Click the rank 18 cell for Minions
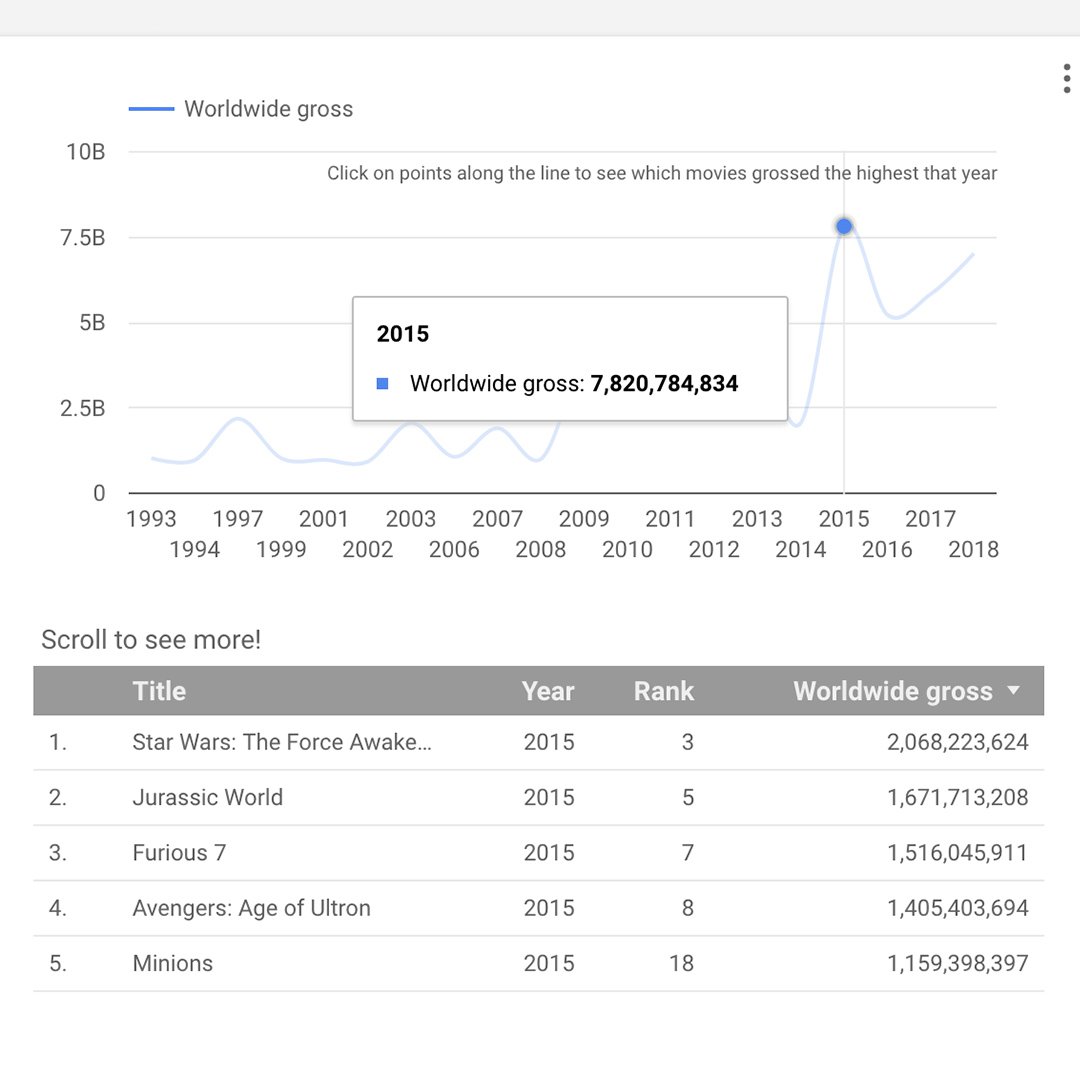The width and height of the screenshot is (1080, 1080). tap(681, 963)
